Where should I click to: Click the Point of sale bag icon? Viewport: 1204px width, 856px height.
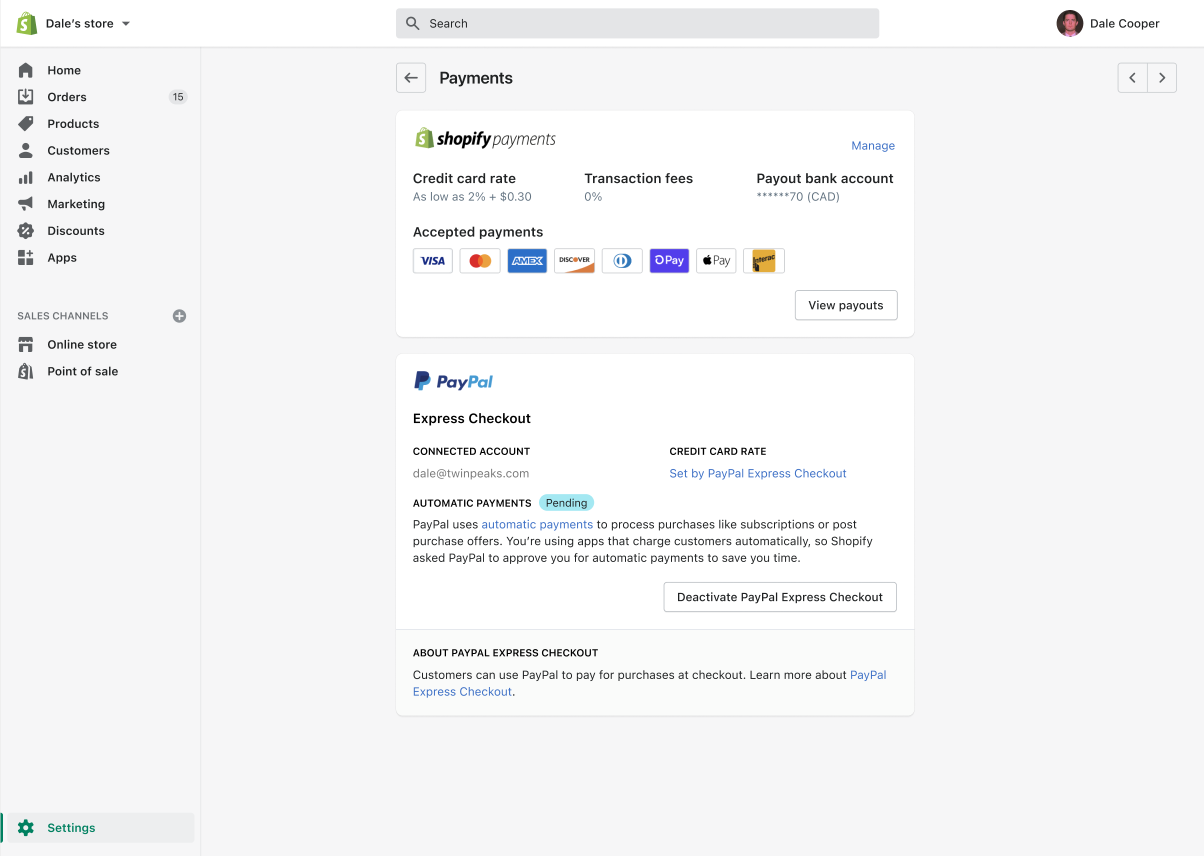point(26,371)
